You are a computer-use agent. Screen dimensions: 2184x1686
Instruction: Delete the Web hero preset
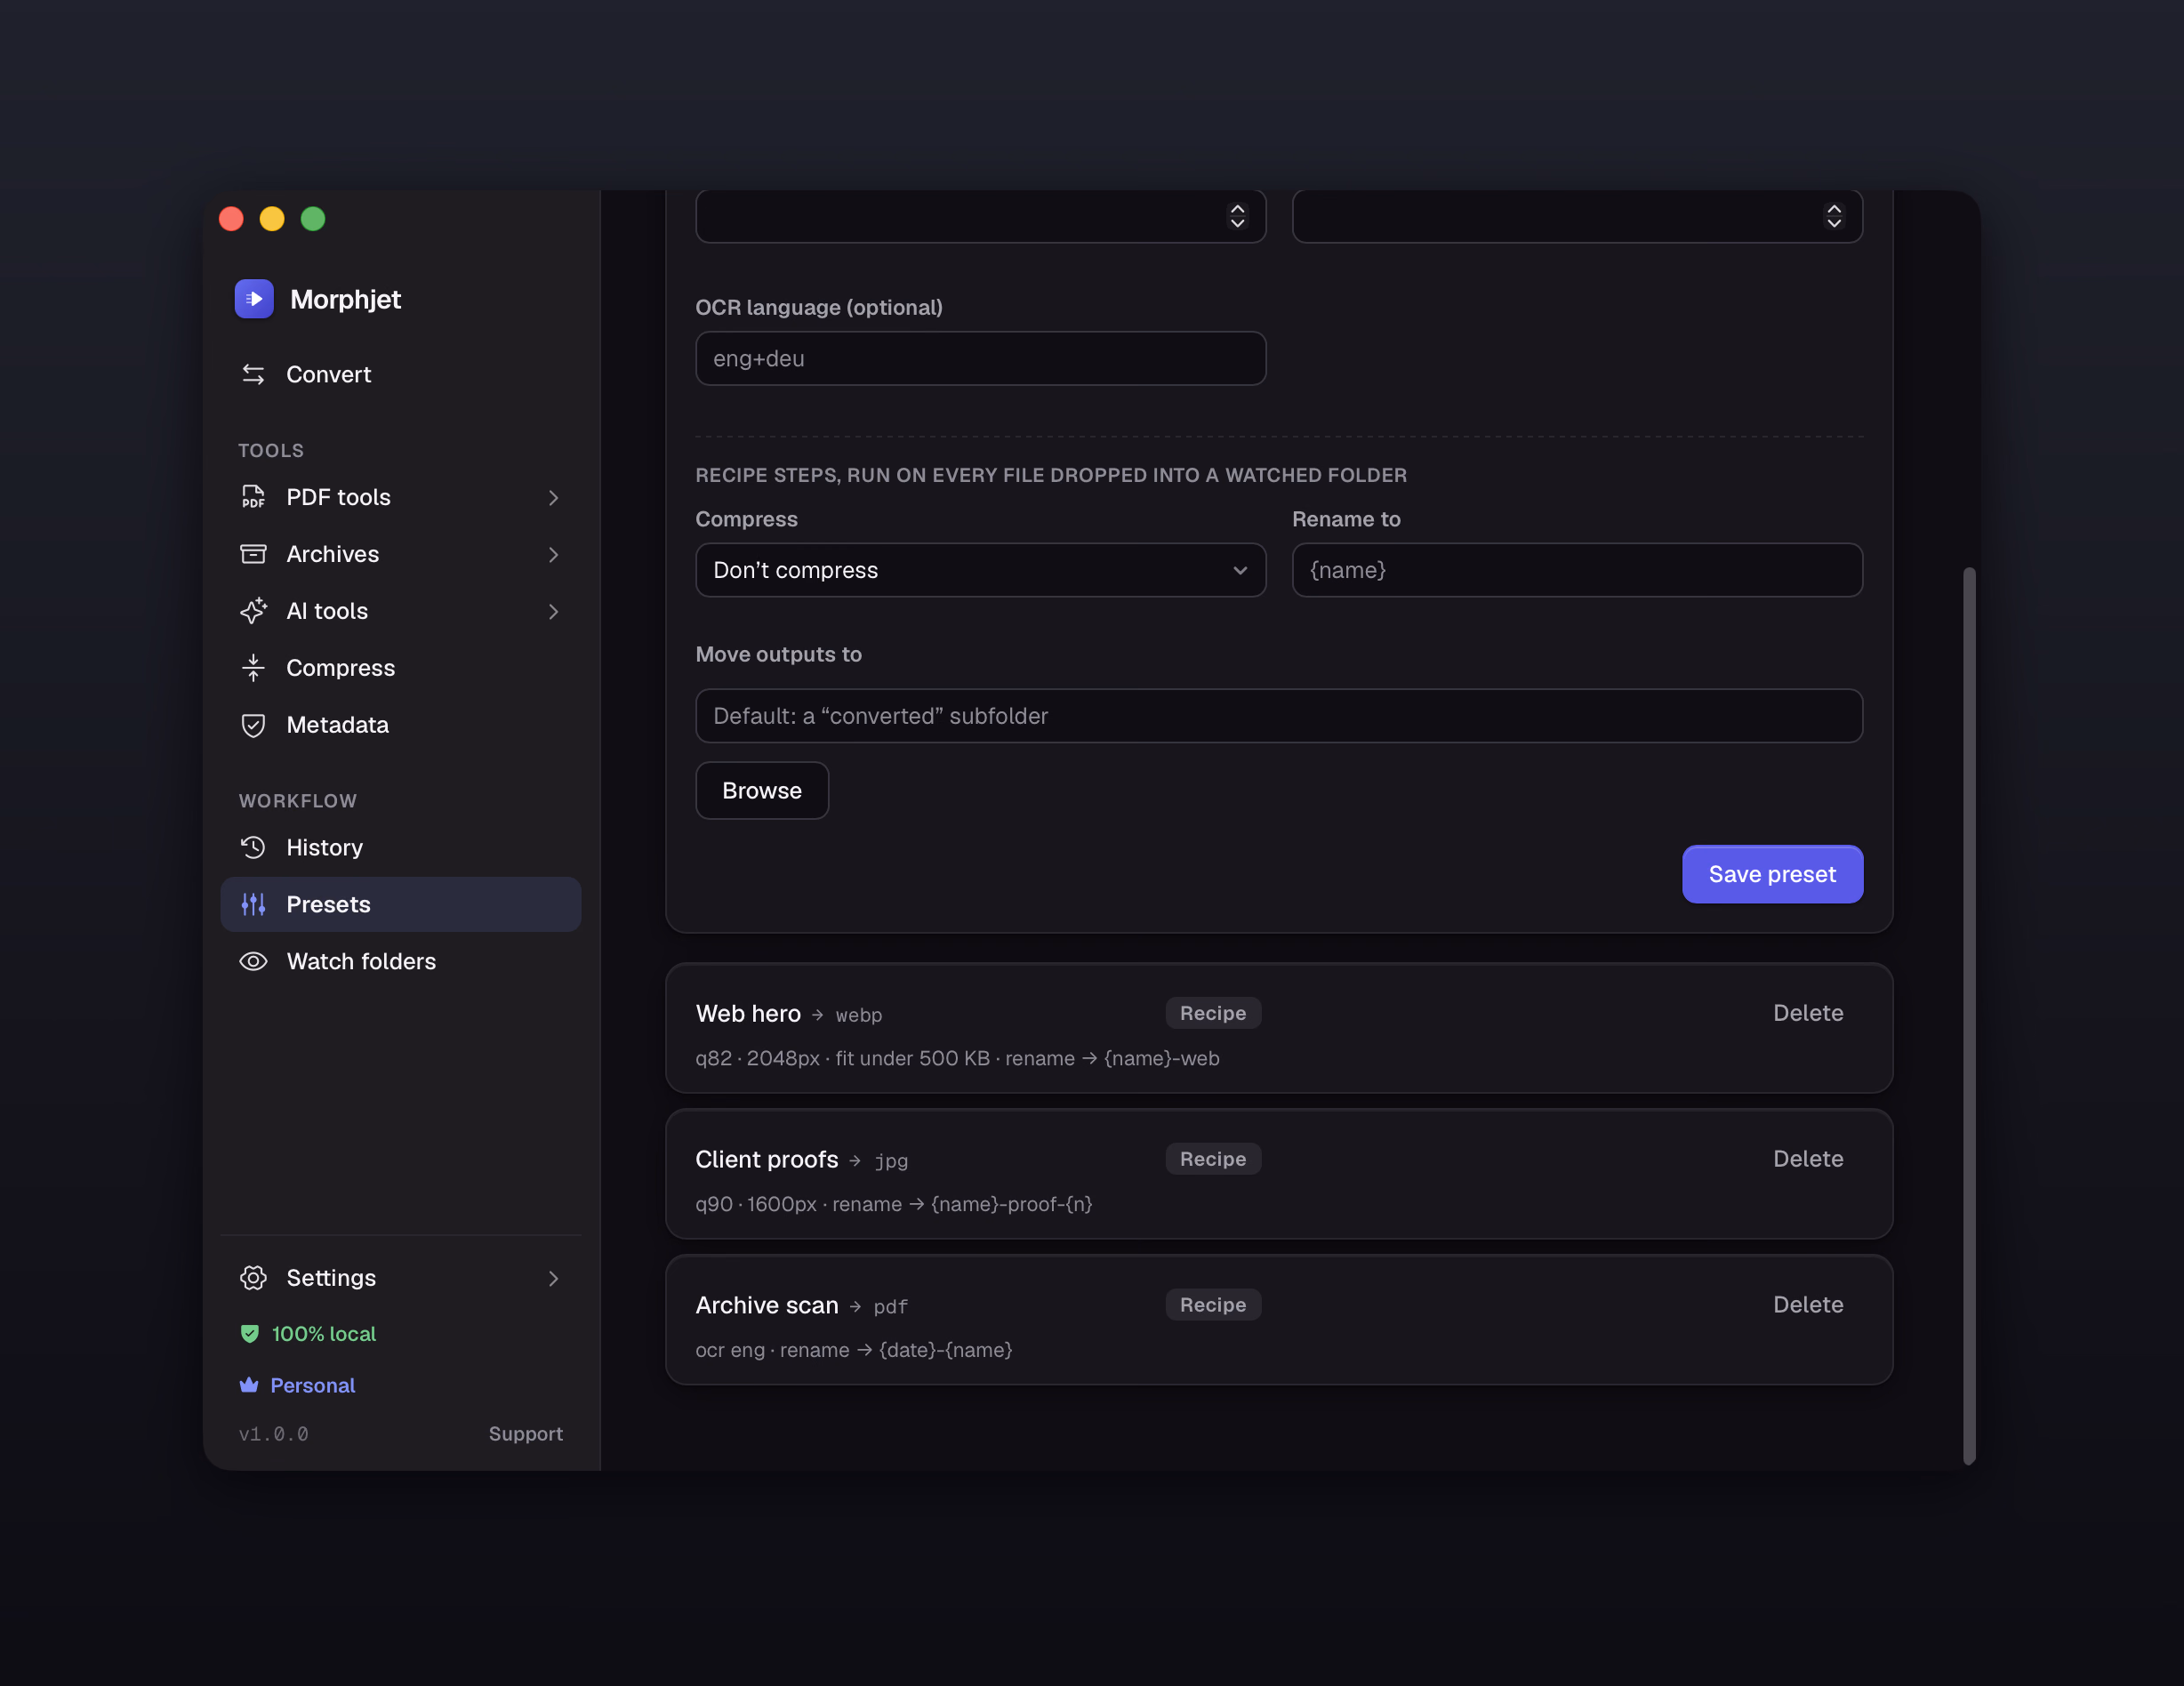[x=1808, y=1013]
